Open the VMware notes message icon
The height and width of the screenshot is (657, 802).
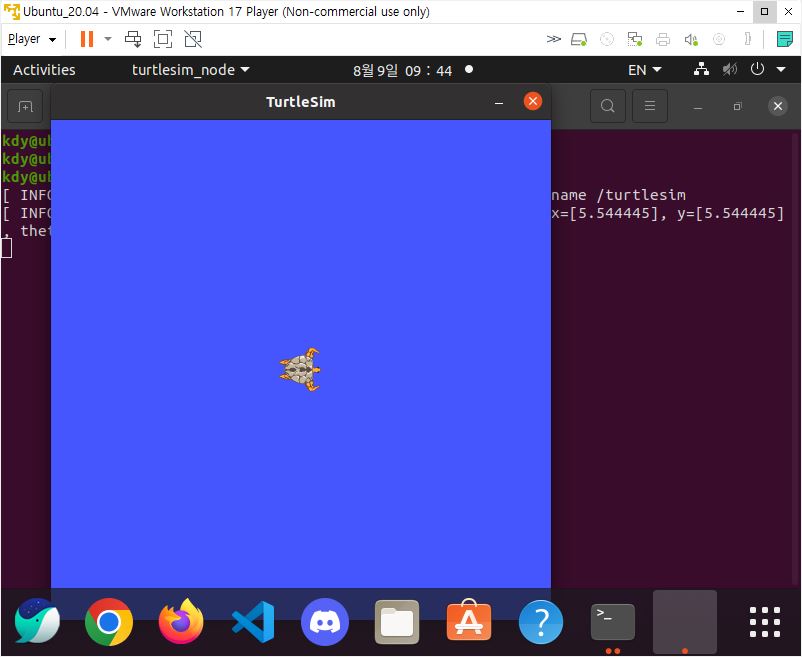coord(784,39)
